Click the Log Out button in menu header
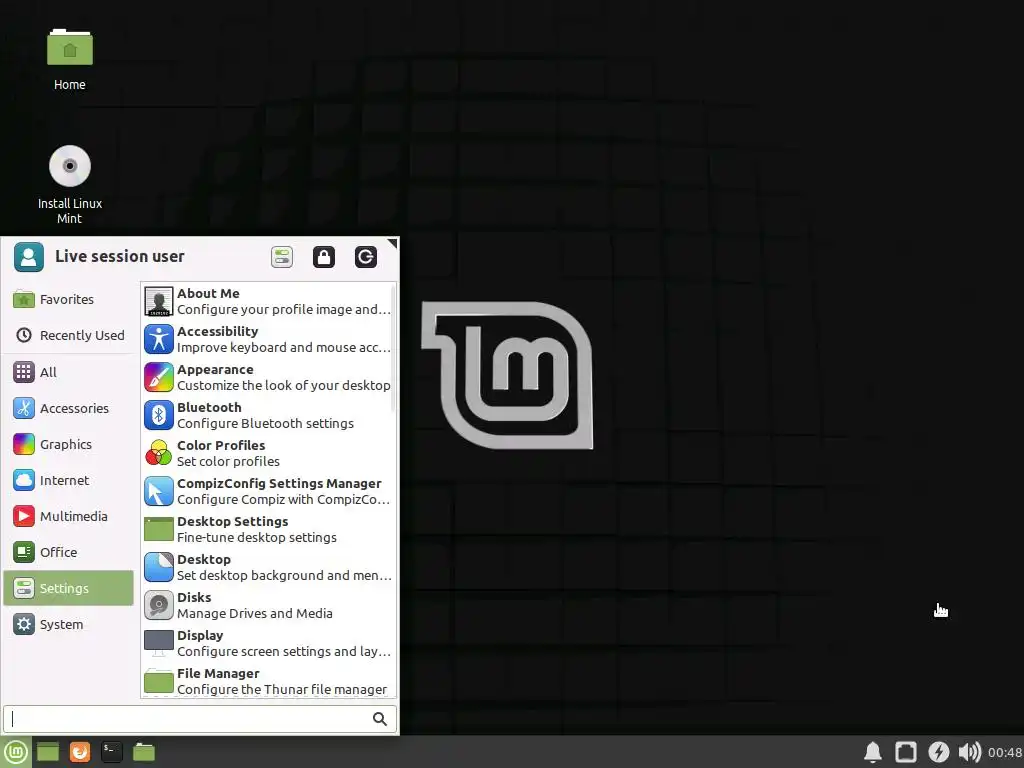This screenshot has width=1024, height=768. [366, 257]
